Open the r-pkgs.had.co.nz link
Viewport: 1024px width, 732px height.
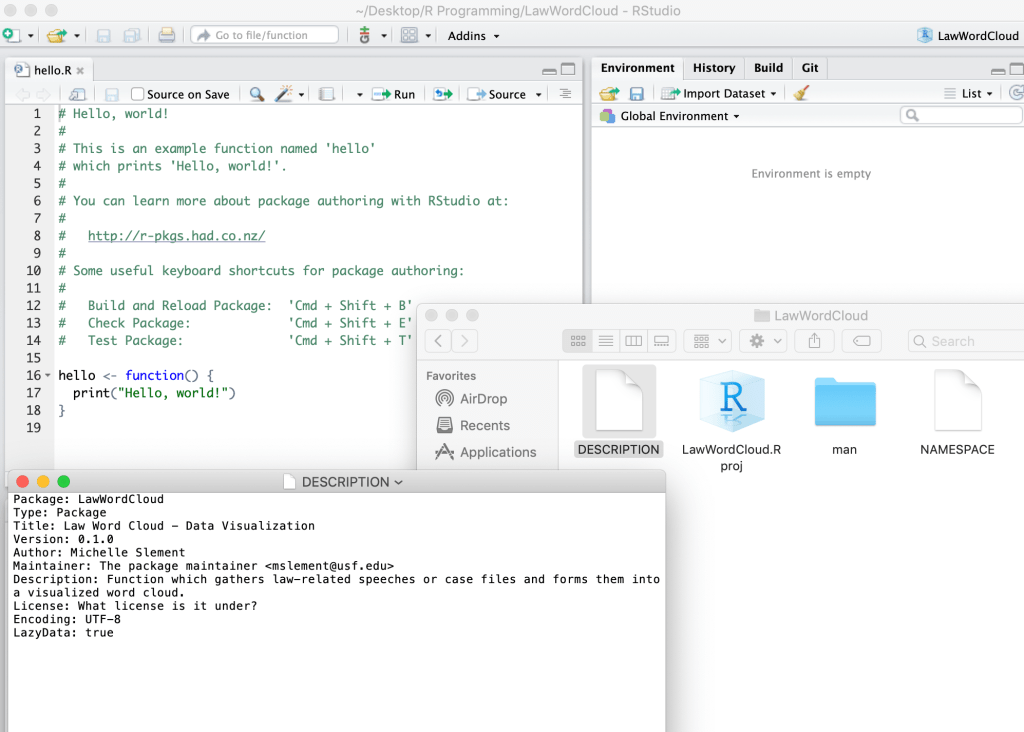176,236
